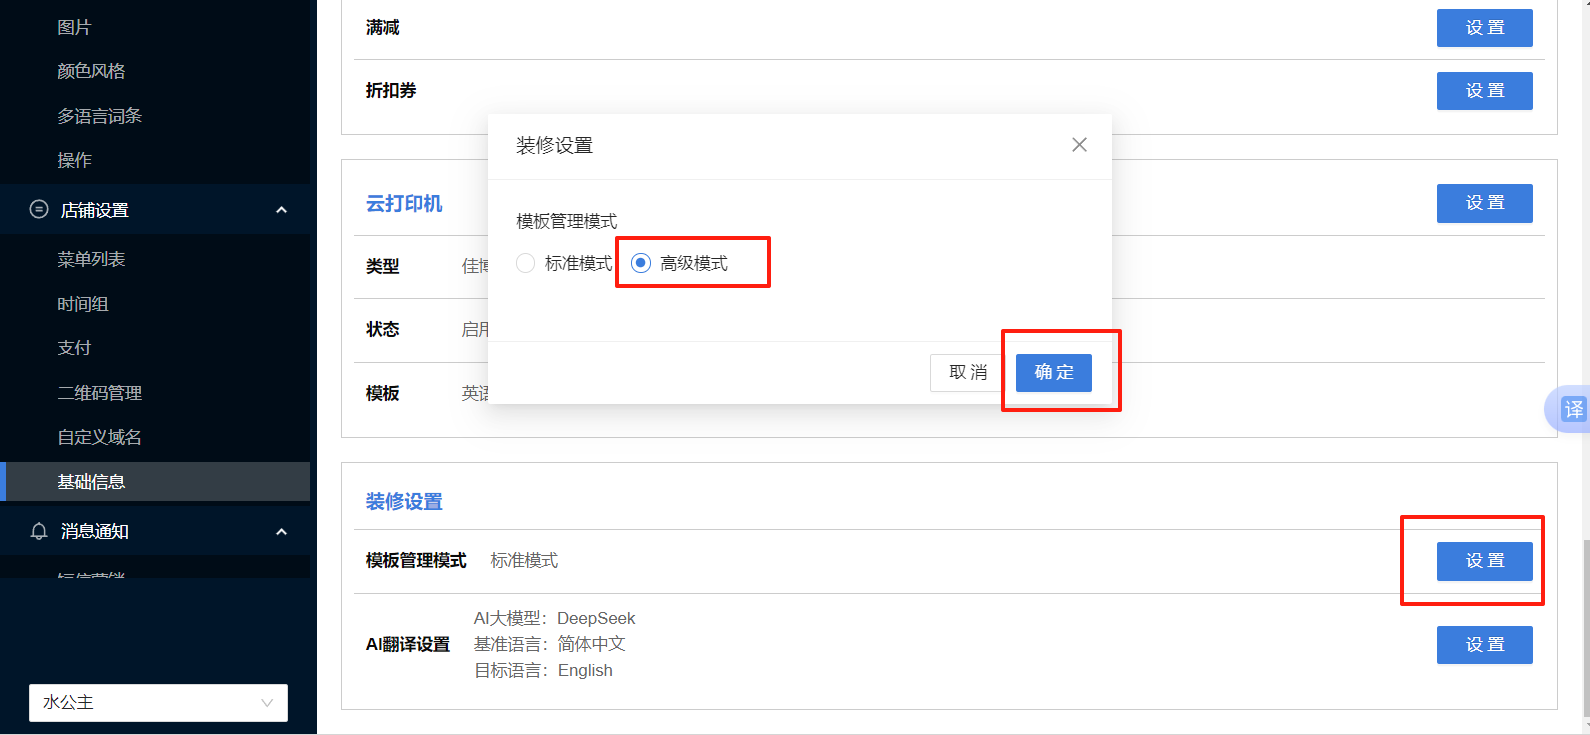Click the 装修设置 section heading
The width and height of the screenshot is (1590, 735).
[x=404, y=501]
